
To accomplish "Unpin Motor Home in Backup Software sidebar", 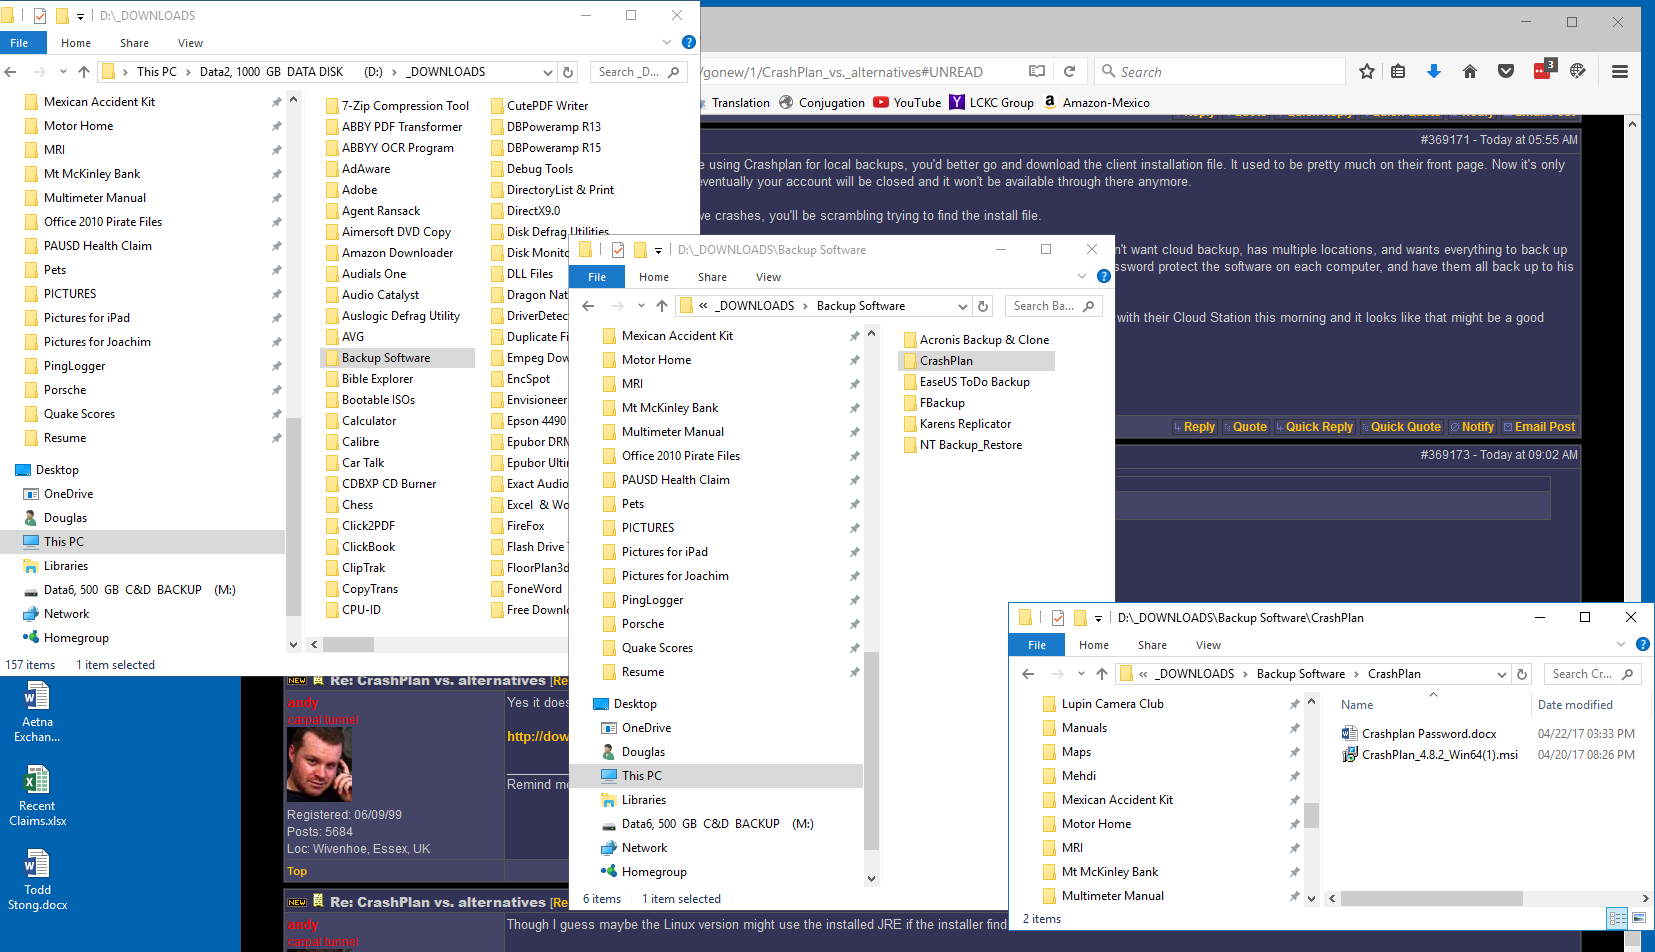I will (x=854, y=360).
